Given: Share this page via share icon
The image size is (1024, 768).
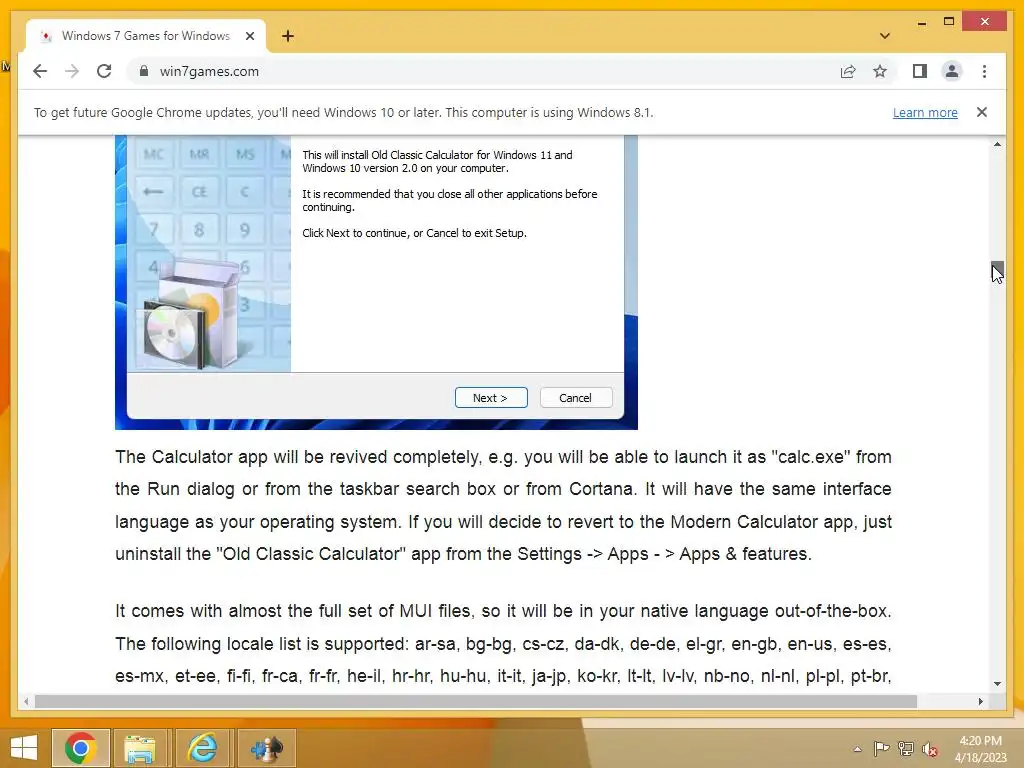Looking at the screenshot, I should pyautogui.click(x=848, y=71).
